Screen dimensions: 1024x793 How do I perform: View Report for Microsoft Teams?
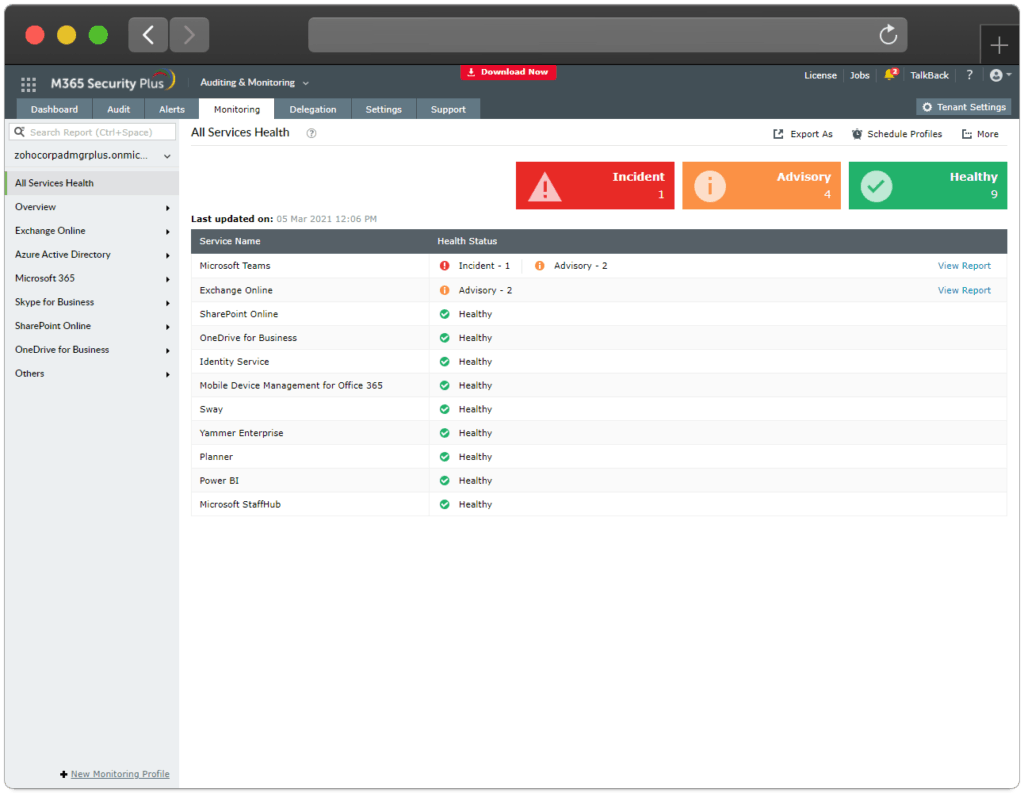pos(964,266)
